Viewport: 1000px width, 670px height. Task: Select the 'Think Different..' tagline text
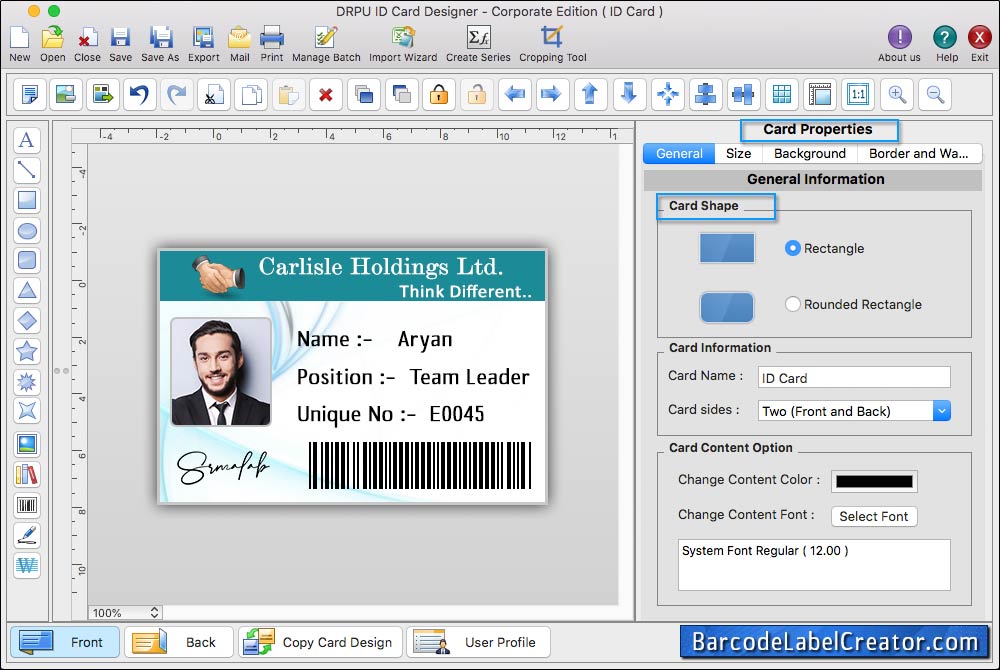click(465, 291)
